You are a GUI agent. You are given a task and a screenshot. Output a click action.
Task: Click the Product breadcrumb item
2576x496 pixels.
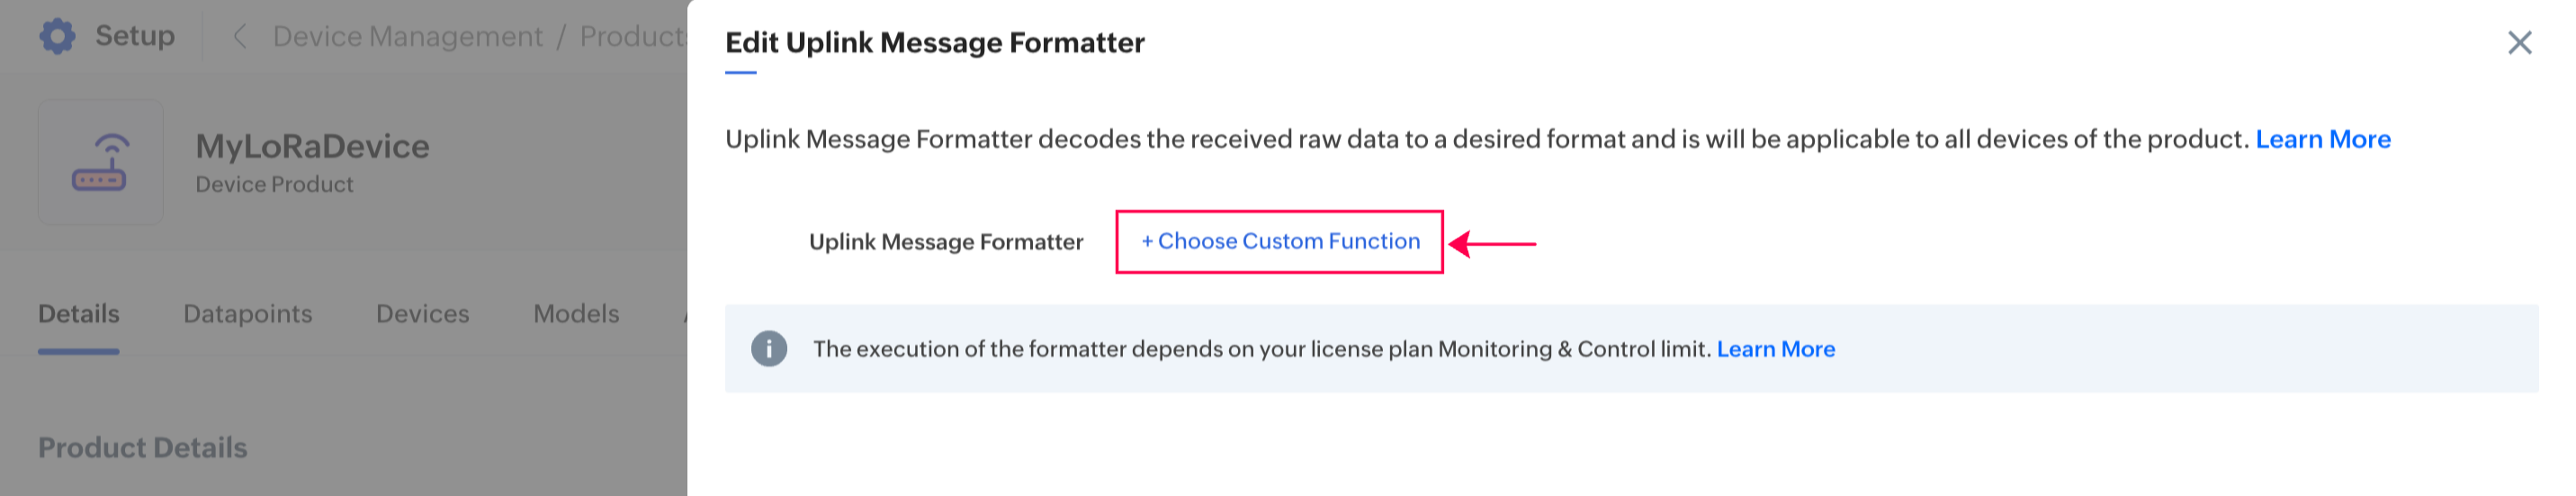[632, 37]
